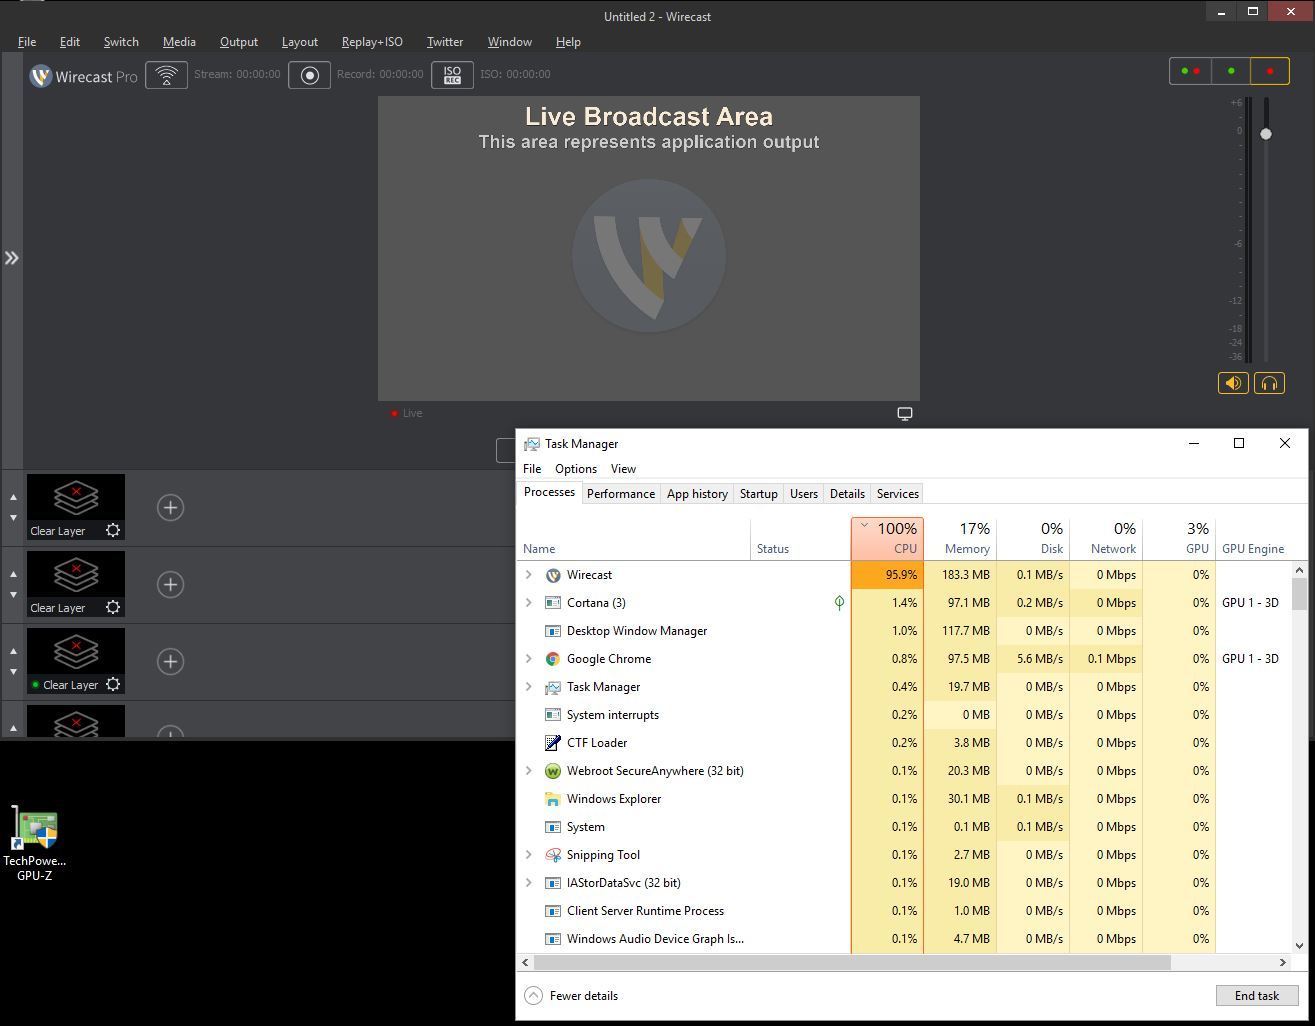Expand the IAStorDataSvc process row
1315x1026 pixels.
528,883
